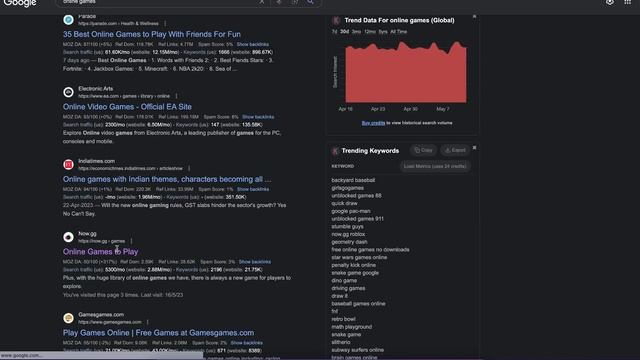Close the Trend Data widget
Viewport: 640px width, 360px height.
(x=474, y=17)
